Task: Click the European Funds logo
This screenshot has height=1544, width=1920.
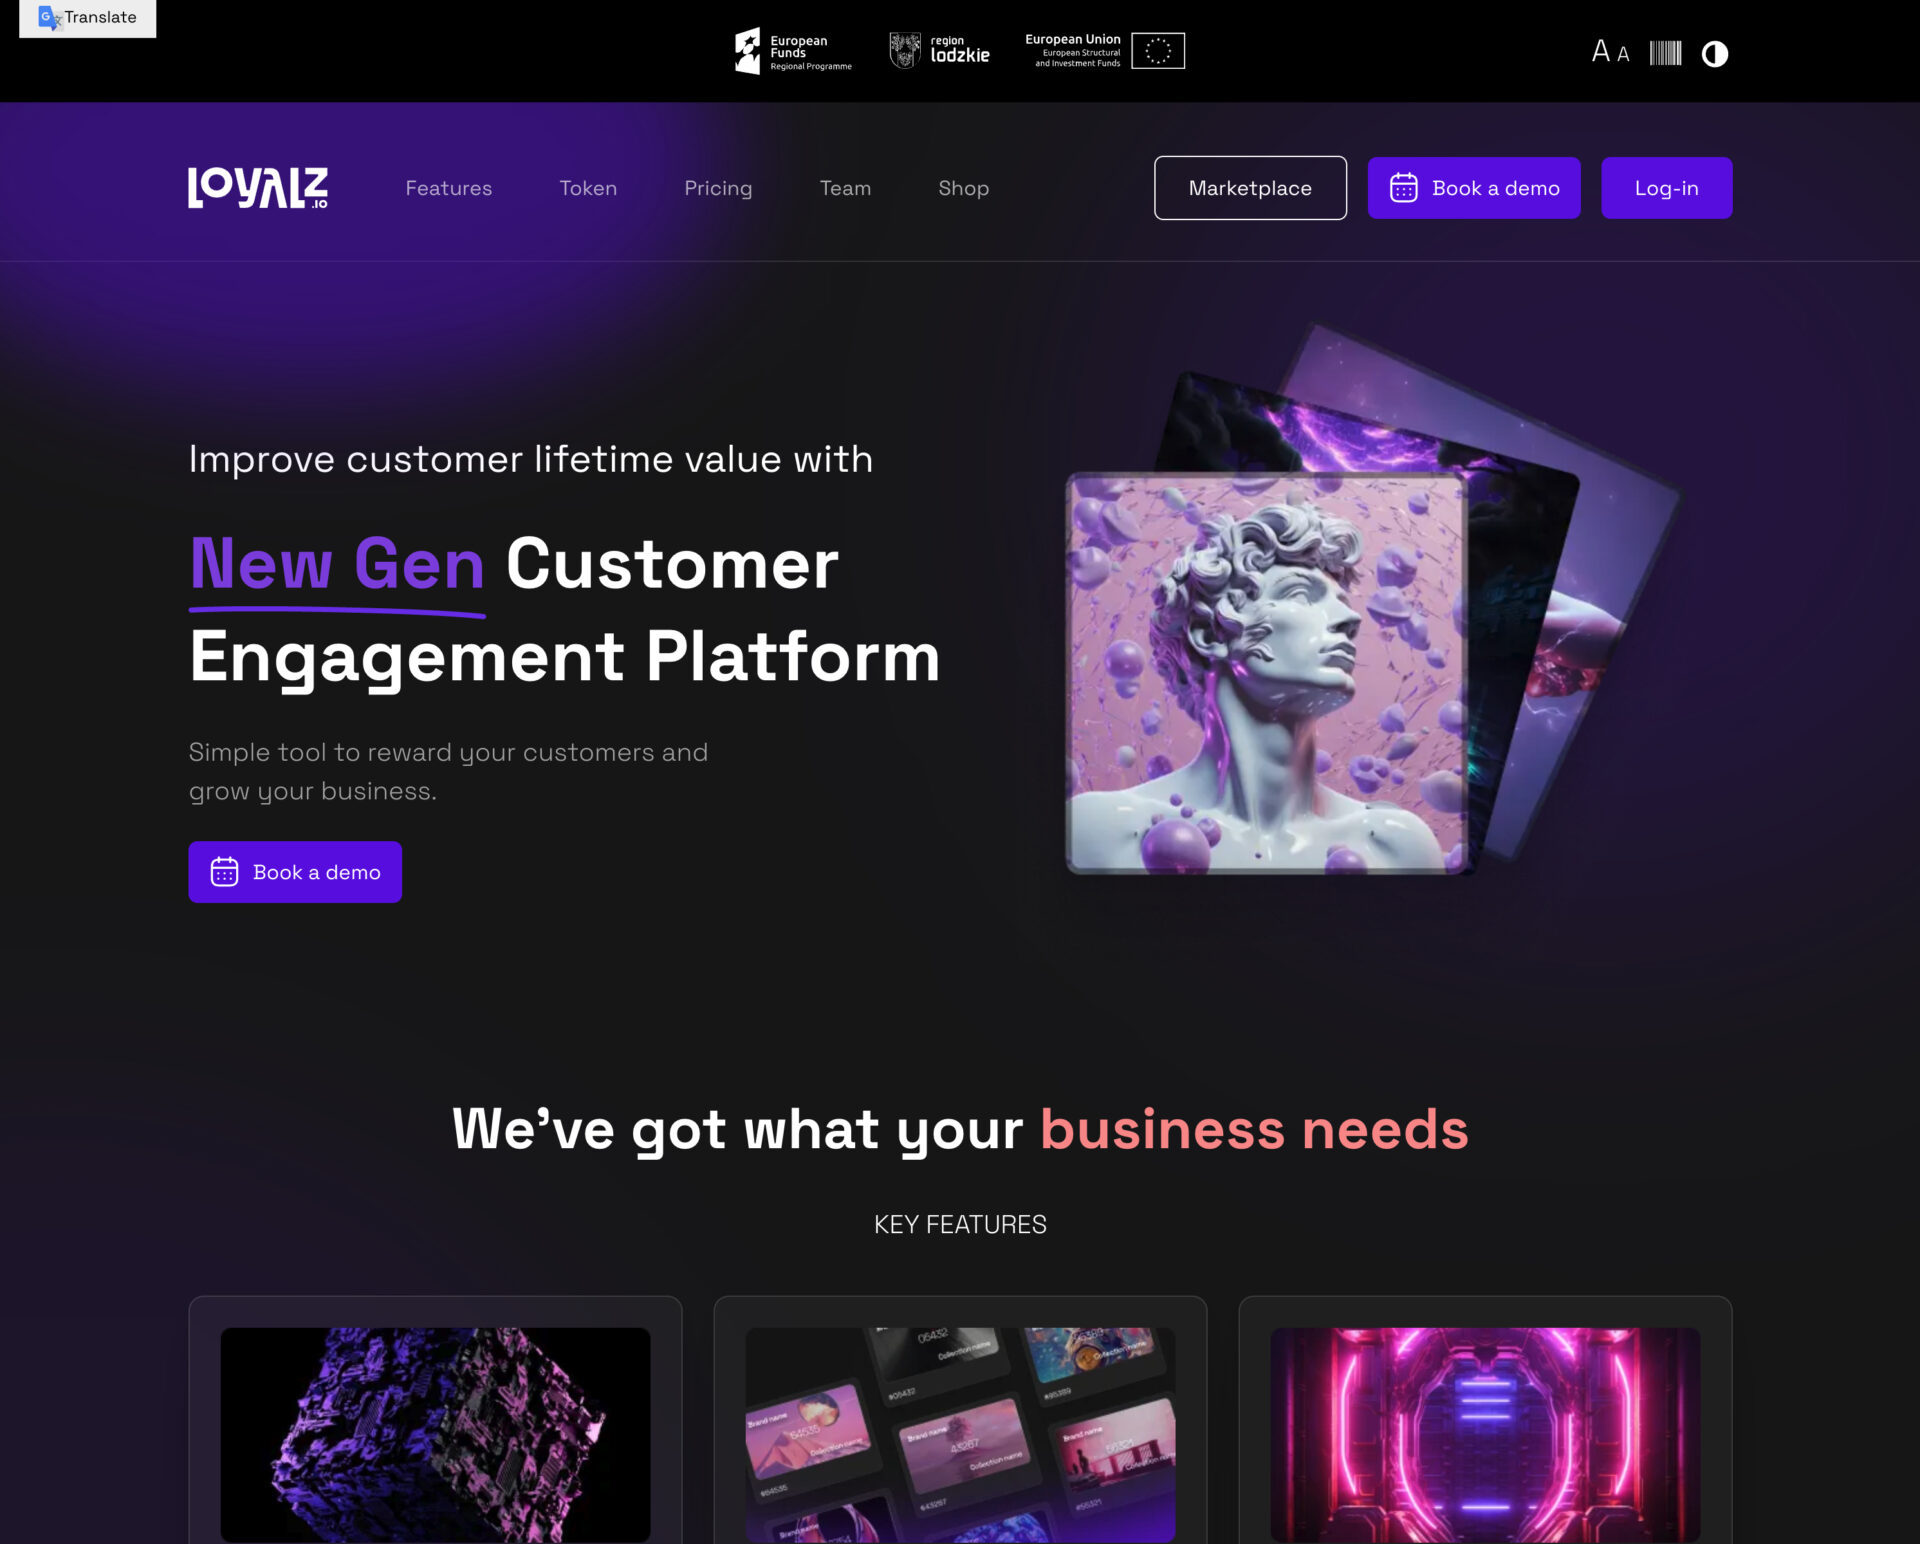Action: 793,51
